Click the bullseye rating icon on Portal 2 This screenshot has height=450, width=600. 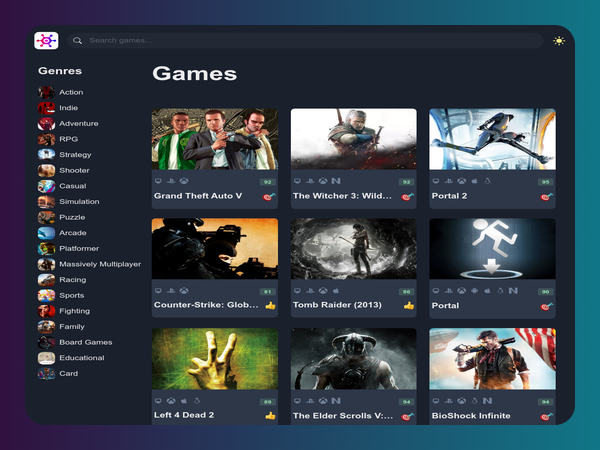tap(546, 197)
